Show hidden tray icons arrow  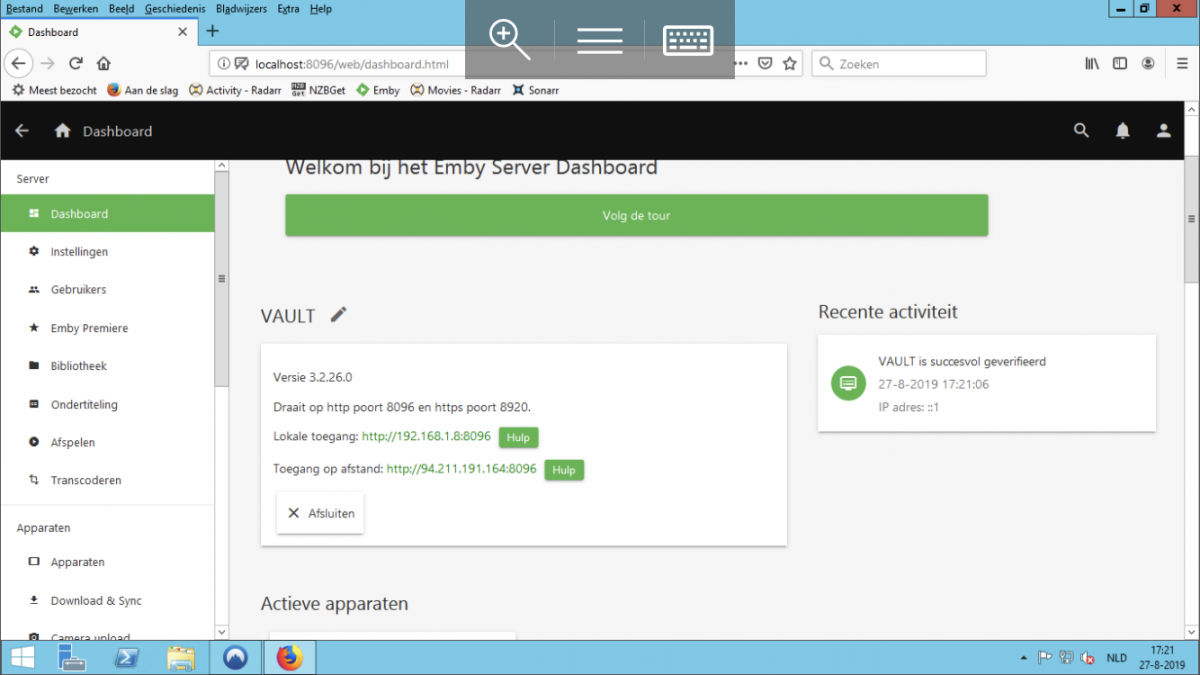[x=1023, y=658]
